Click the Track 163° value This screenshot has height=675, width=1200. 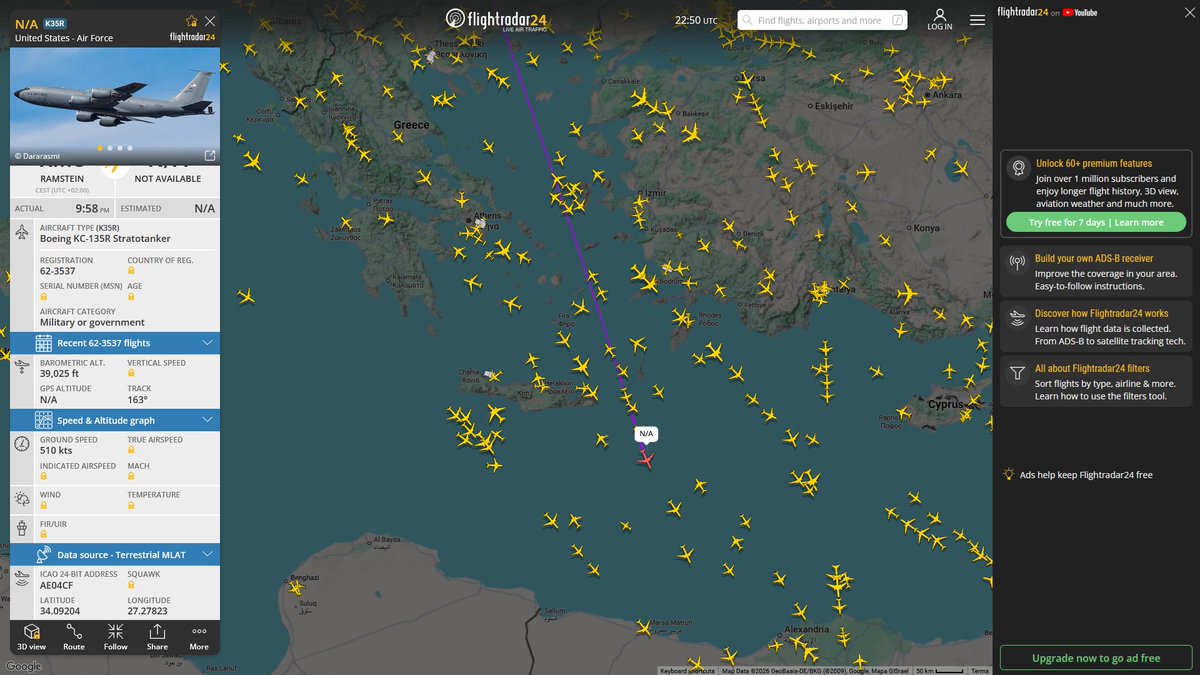click(x=137, y=399)
